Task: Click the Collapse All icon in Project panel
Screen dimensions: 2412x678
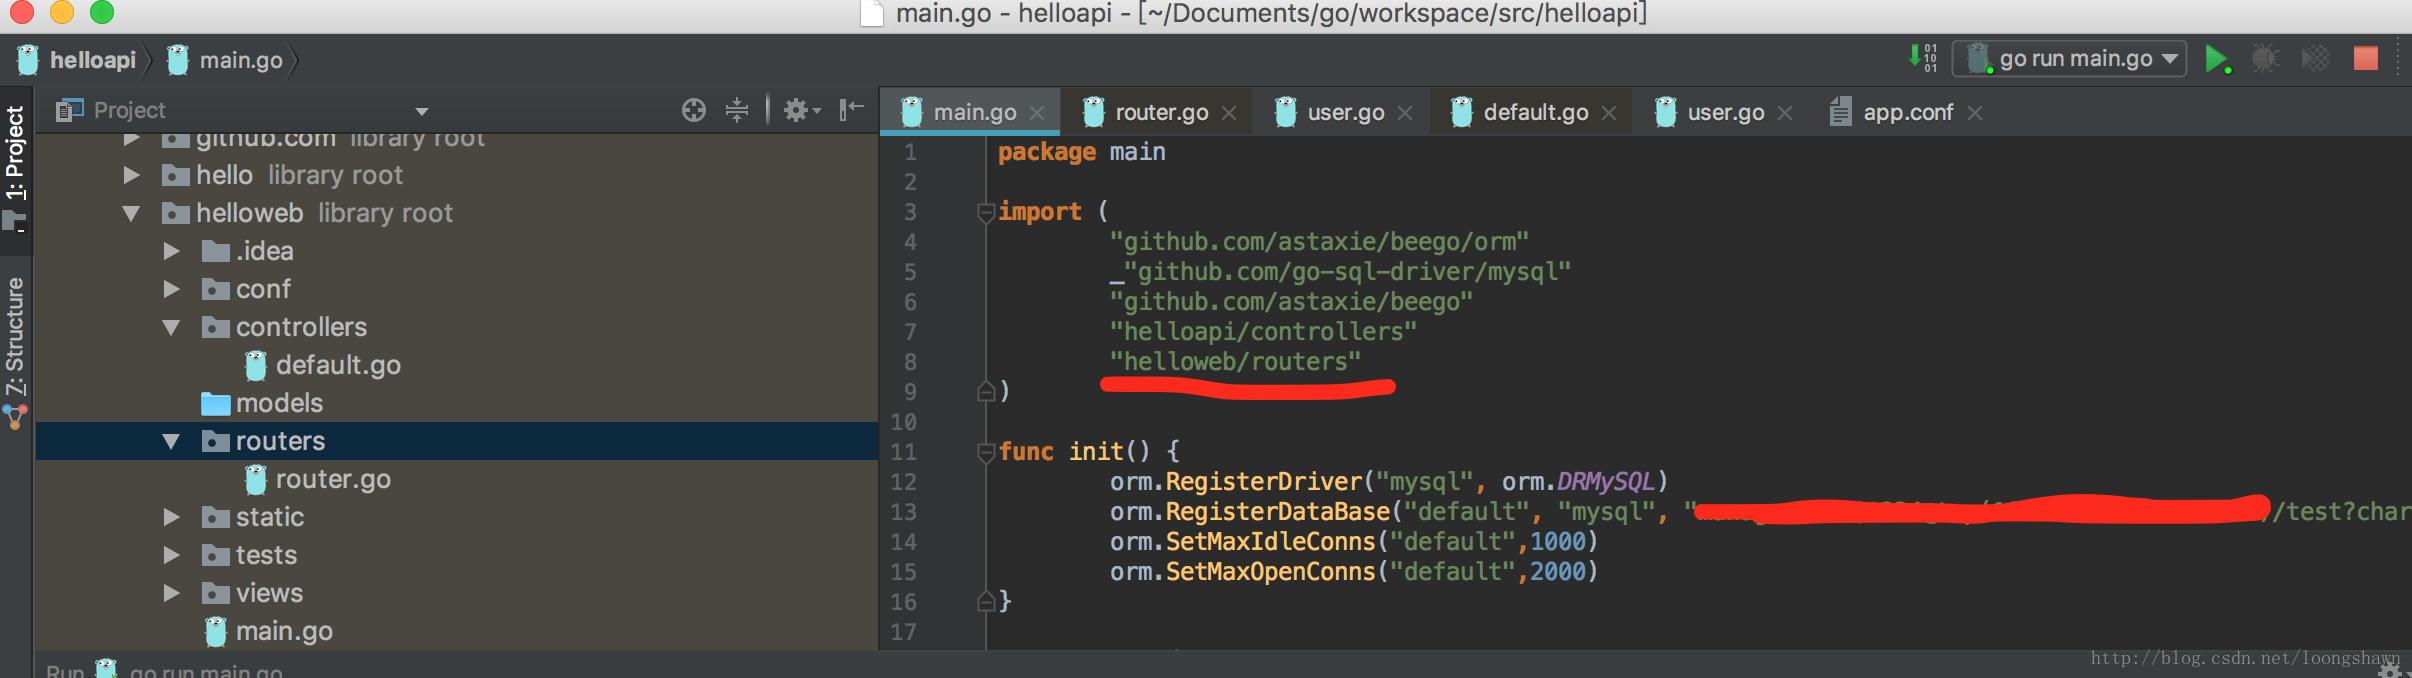Action: coord(737,110)
